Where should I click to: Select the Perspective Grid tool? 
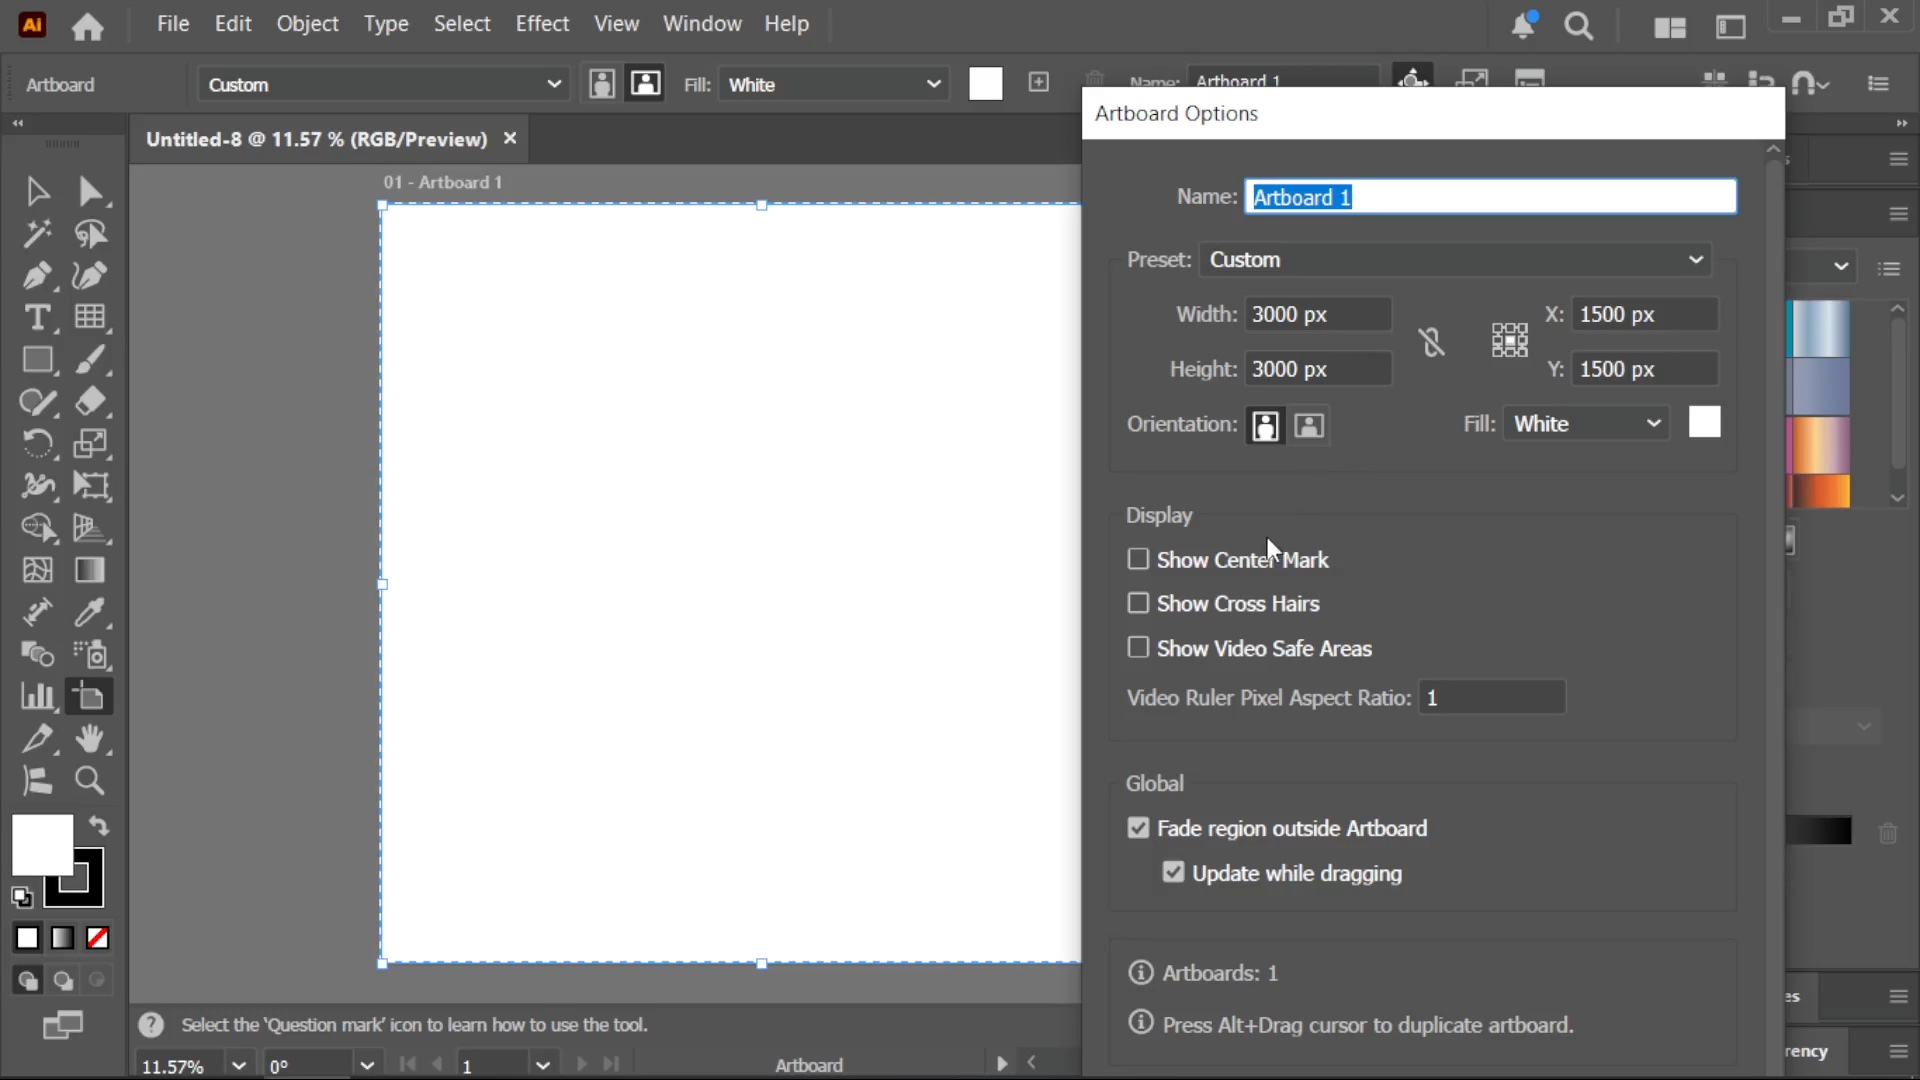tap(90, 527)
